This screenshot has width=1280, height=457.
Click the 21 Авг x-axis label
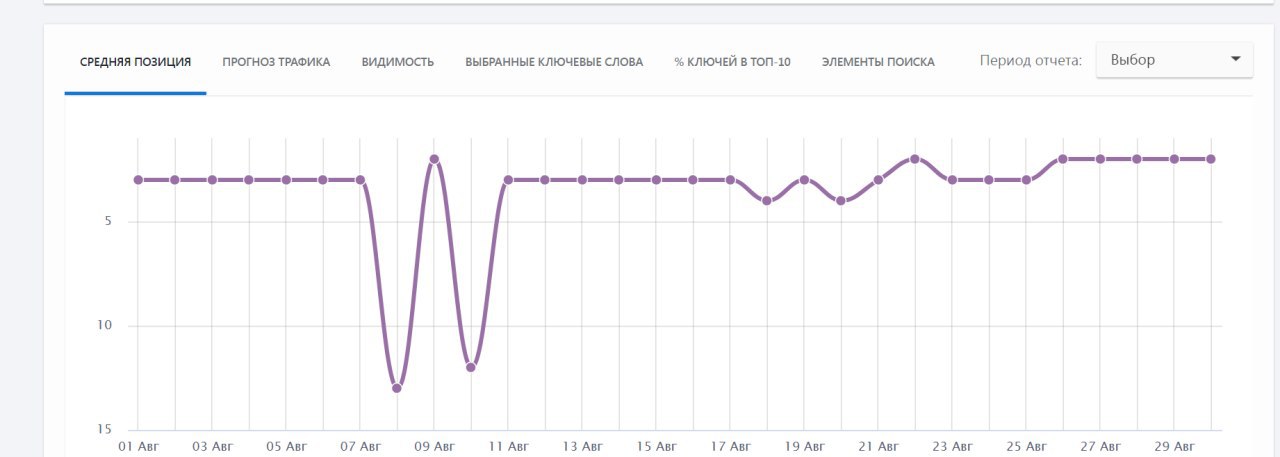(878, 446)
